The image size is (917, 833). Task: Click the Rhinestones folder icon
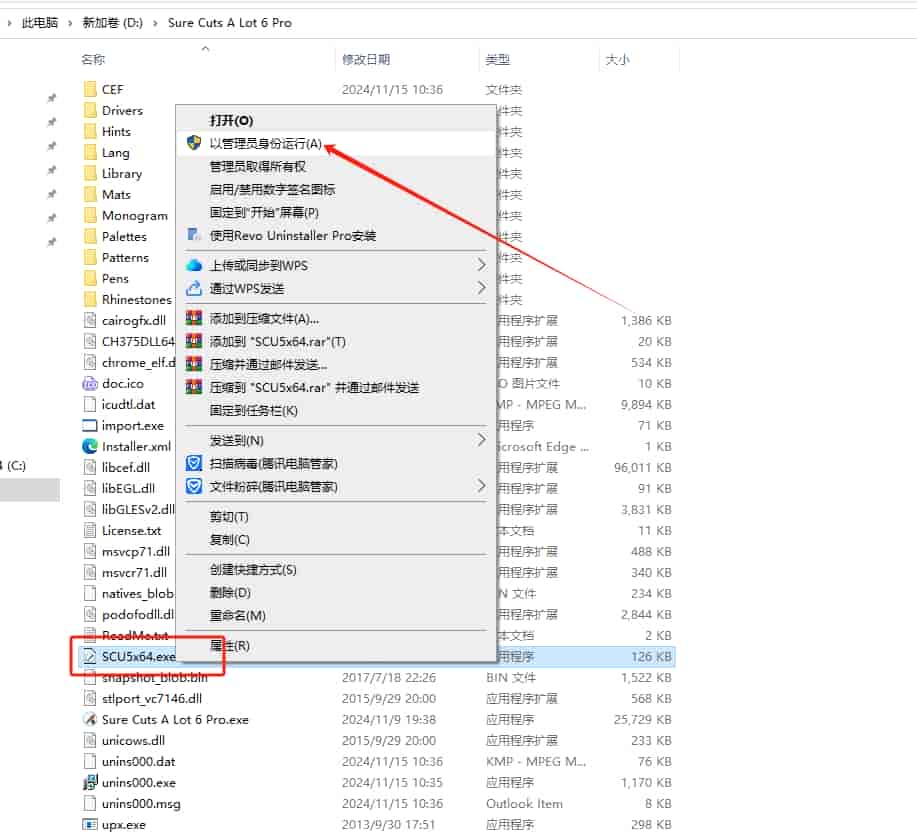click(90, 300)
